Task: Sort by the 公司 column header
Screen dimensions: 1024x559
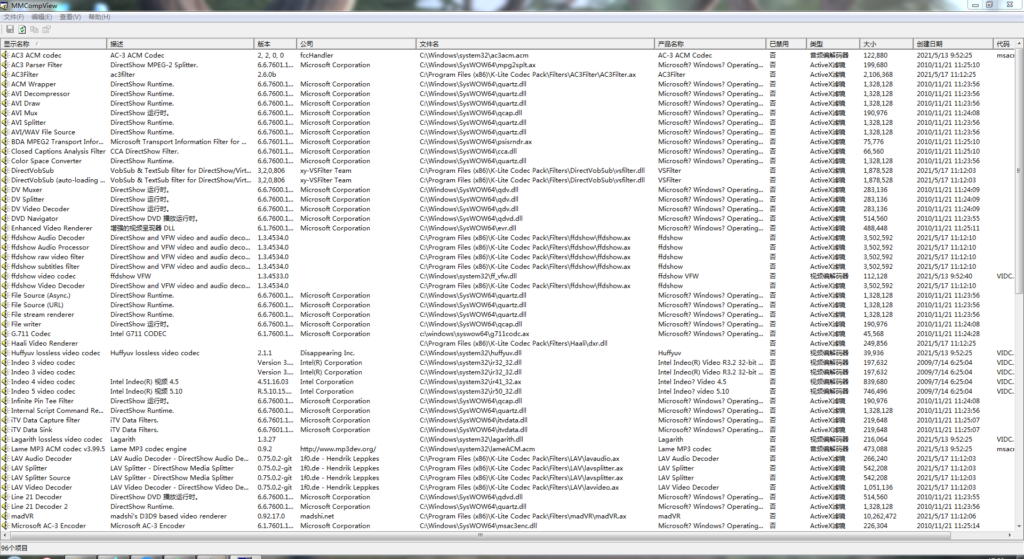Action: click(357, 44)
